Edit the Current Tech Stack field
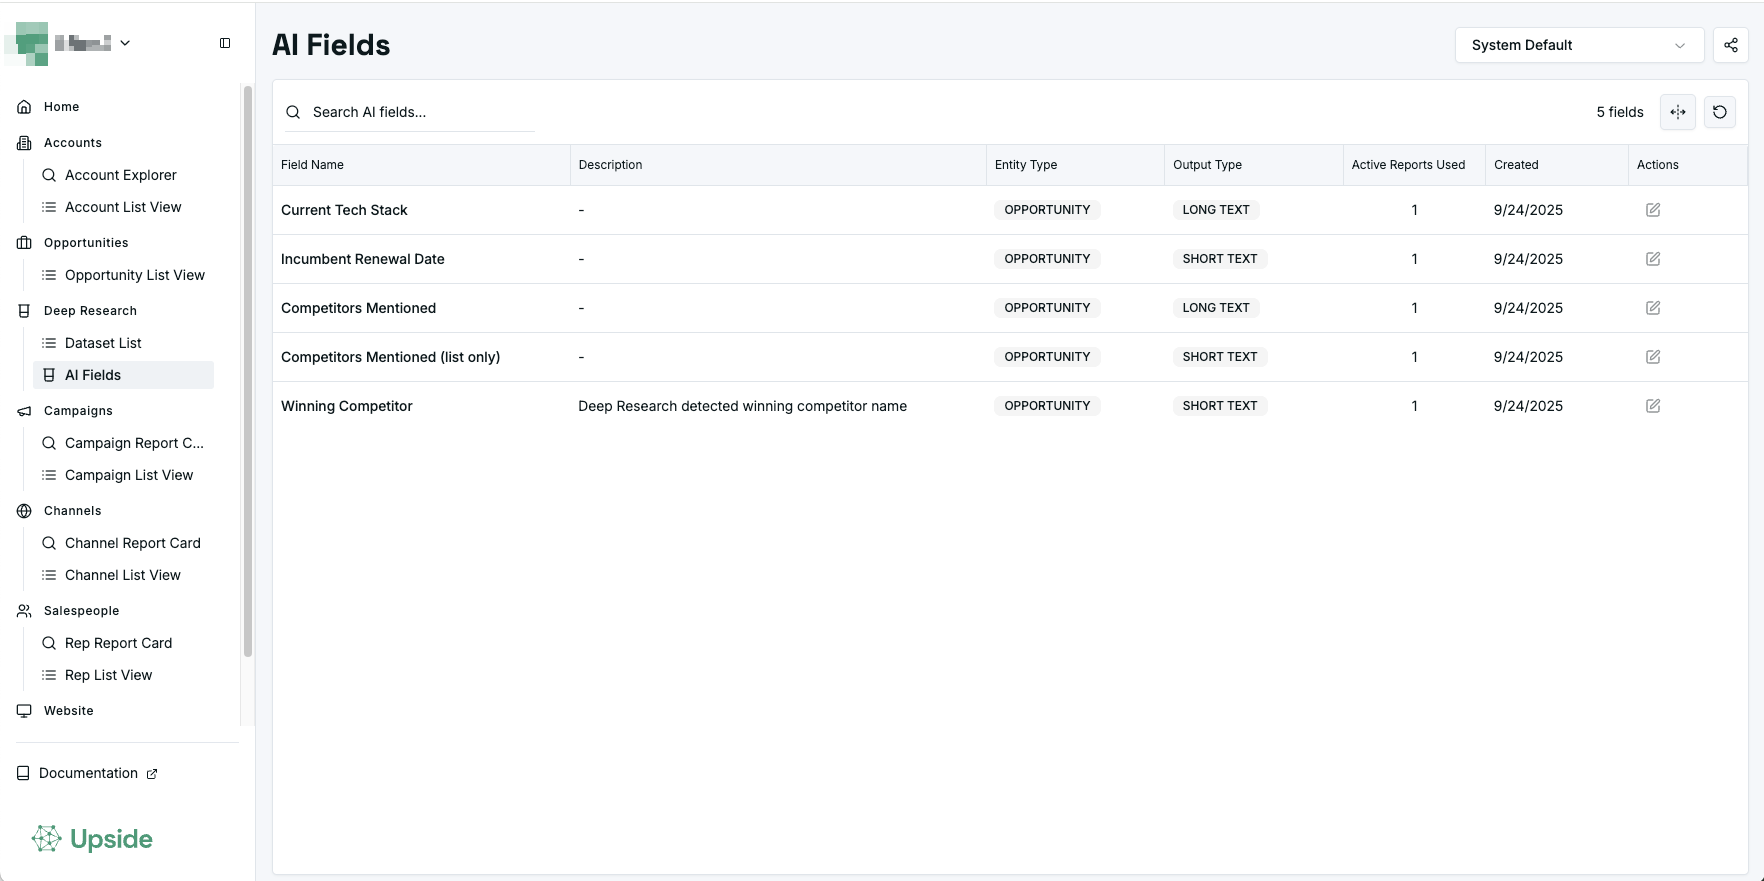Image resolution: width=1764 pixels, height=881 pixels. tap(1653, 210)
